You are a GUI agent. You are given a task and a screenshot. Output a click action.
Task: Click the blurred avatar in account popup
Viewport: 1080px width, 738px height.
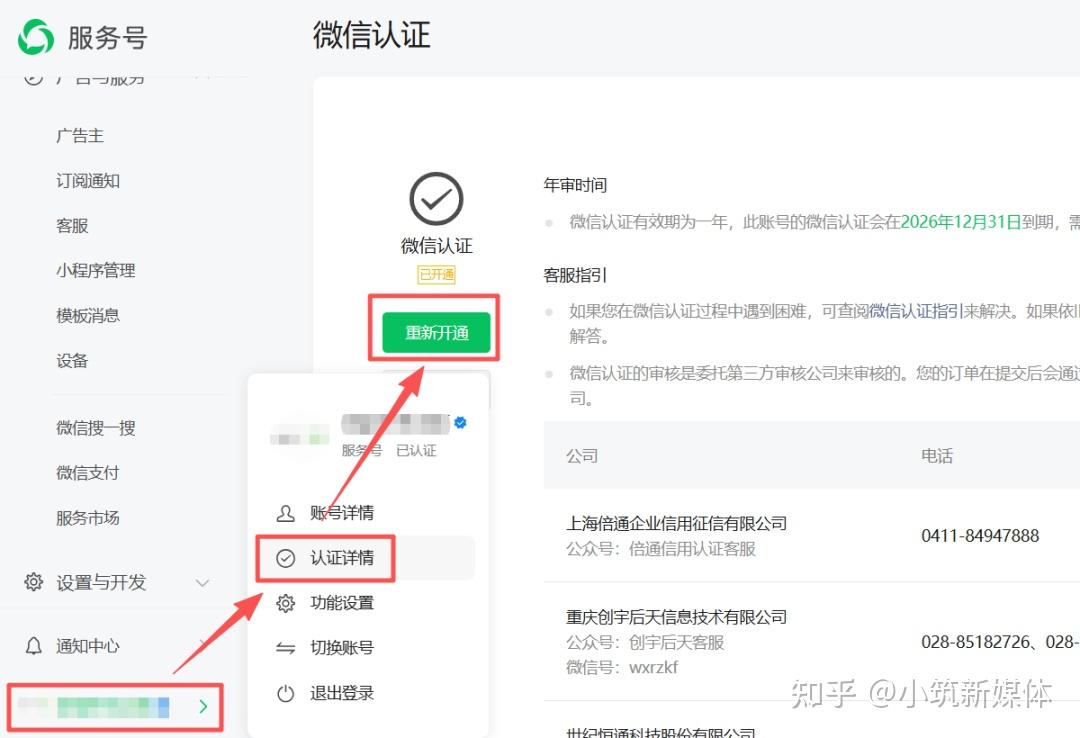click(299, 436)
